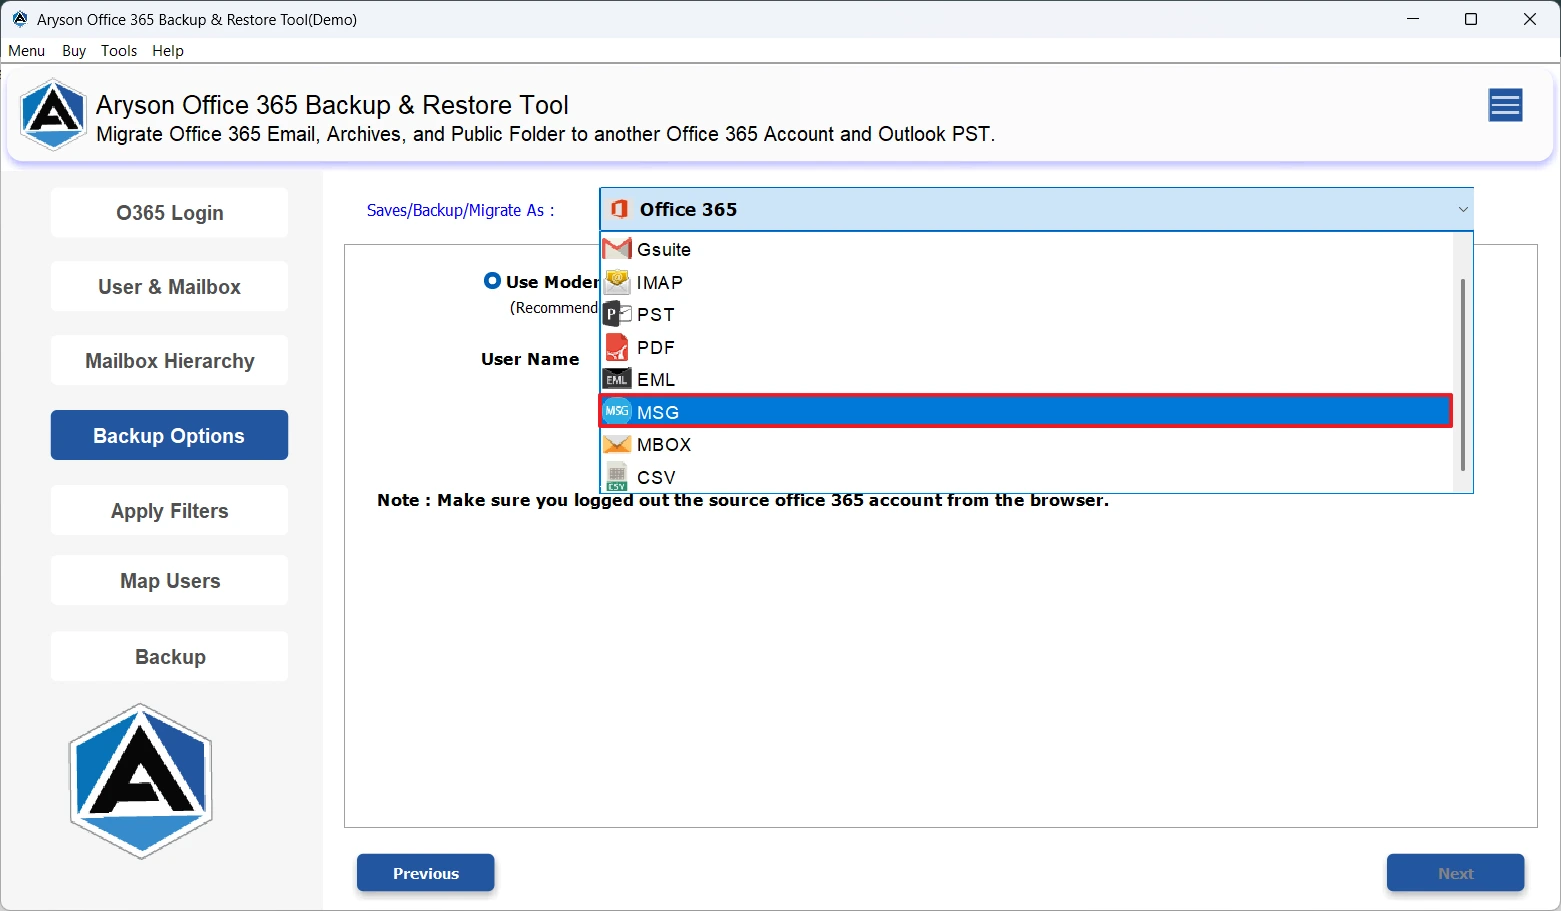Open the Help menu
The height and width of the screenshot is (911, 1561).
pyautogui.click(x=168, y=51)
